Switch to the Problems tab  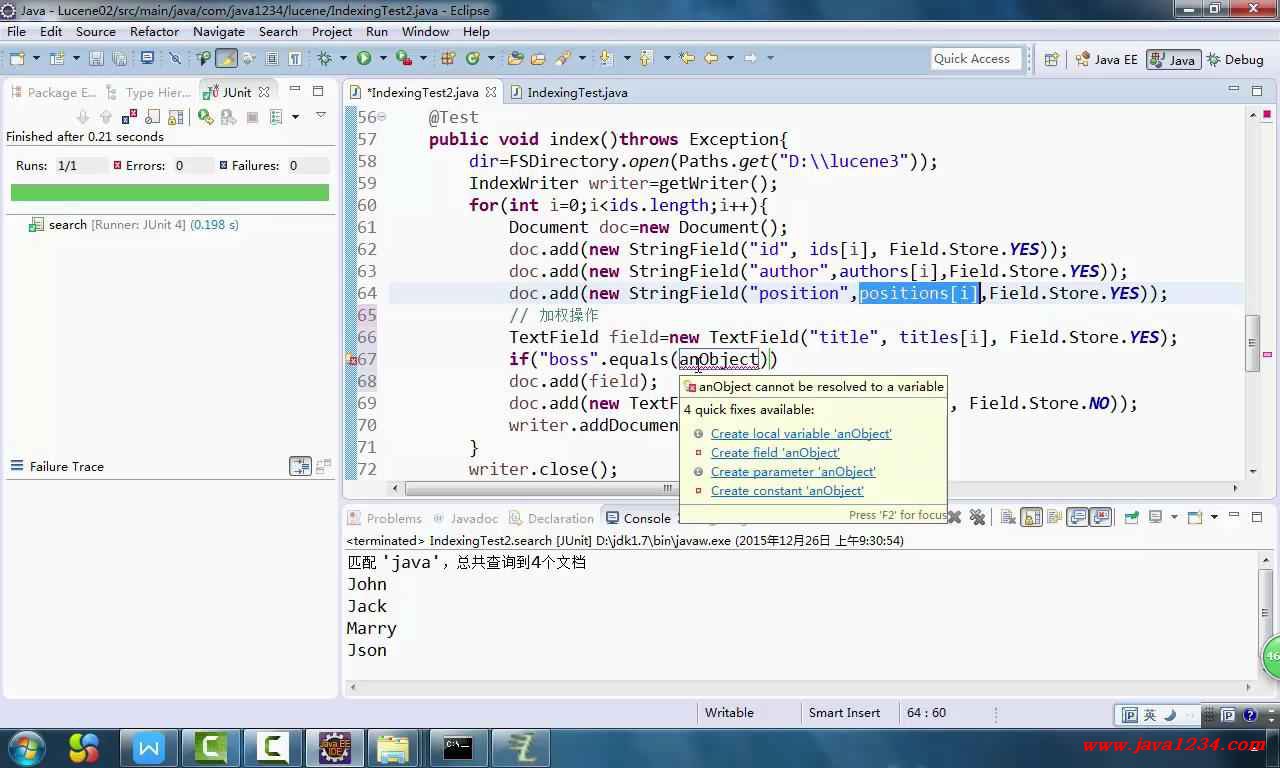[x=385, y=518]
